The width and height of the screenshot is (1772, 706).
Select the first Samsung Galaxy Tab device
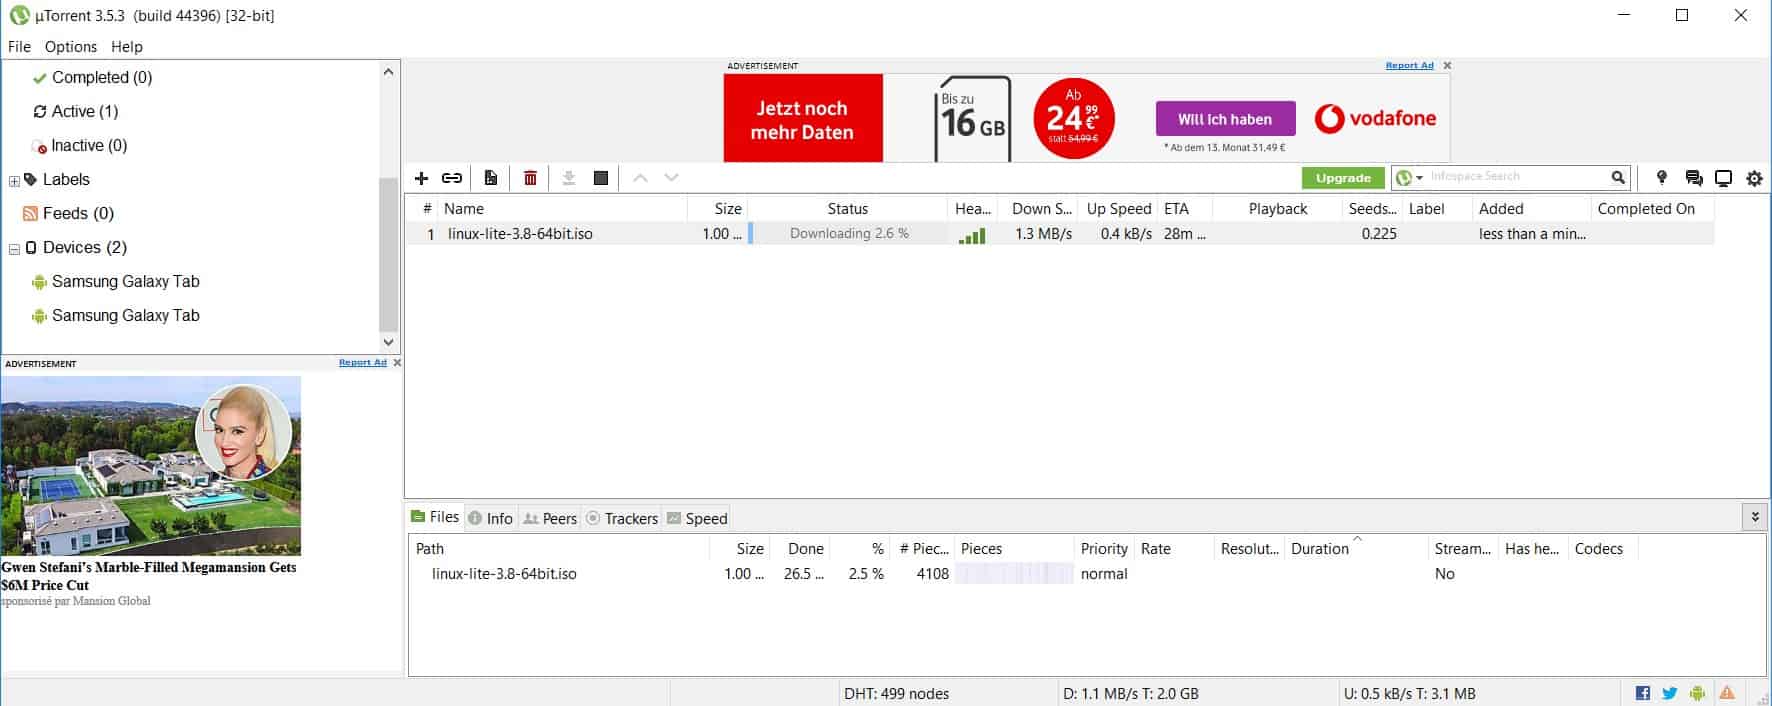[125, 281]
